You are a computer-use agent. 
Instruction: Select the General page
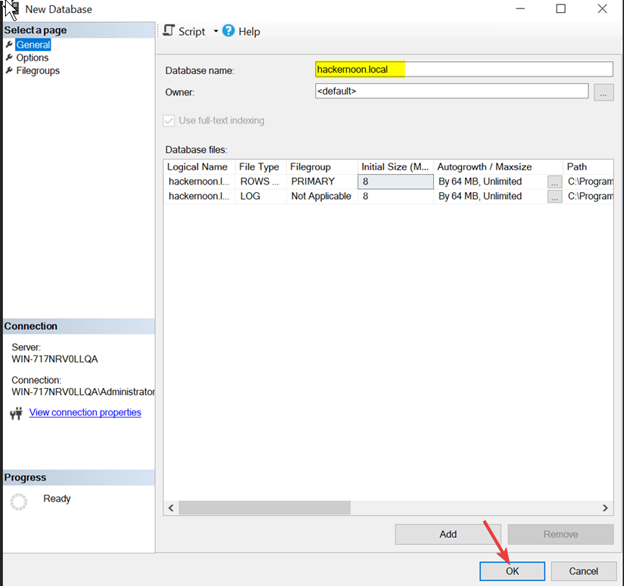pos(33,45)
